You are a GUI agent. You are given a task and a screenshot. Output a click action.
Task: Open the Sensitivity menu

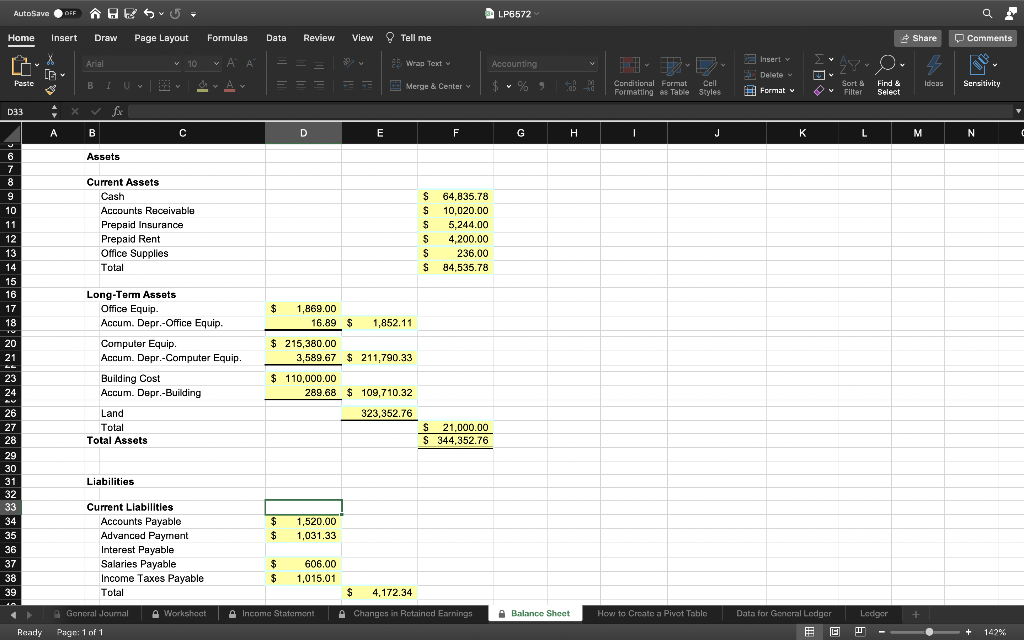click(982, 71)
